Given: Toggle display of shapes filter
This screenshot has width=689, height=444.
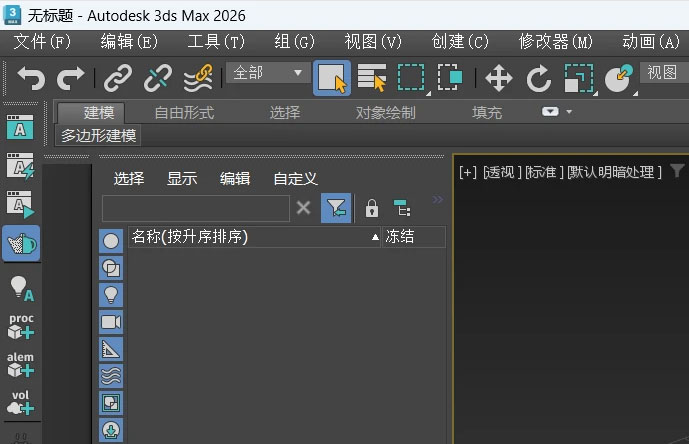Looking at the screenshot, I should (111, 268).
